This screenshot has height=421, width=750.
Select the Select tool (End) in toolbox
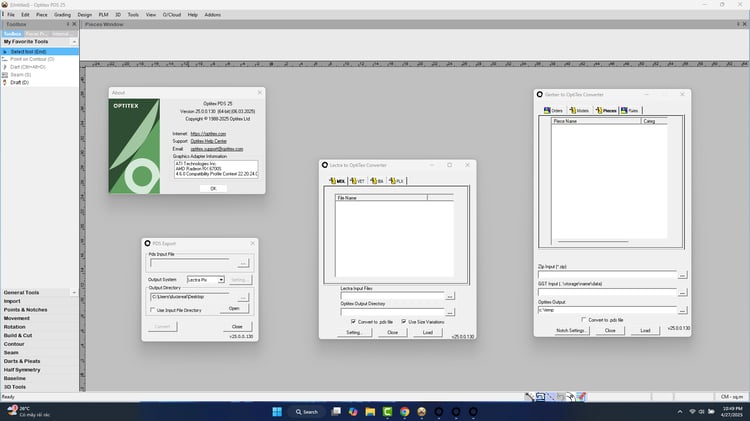pos(40,51)
